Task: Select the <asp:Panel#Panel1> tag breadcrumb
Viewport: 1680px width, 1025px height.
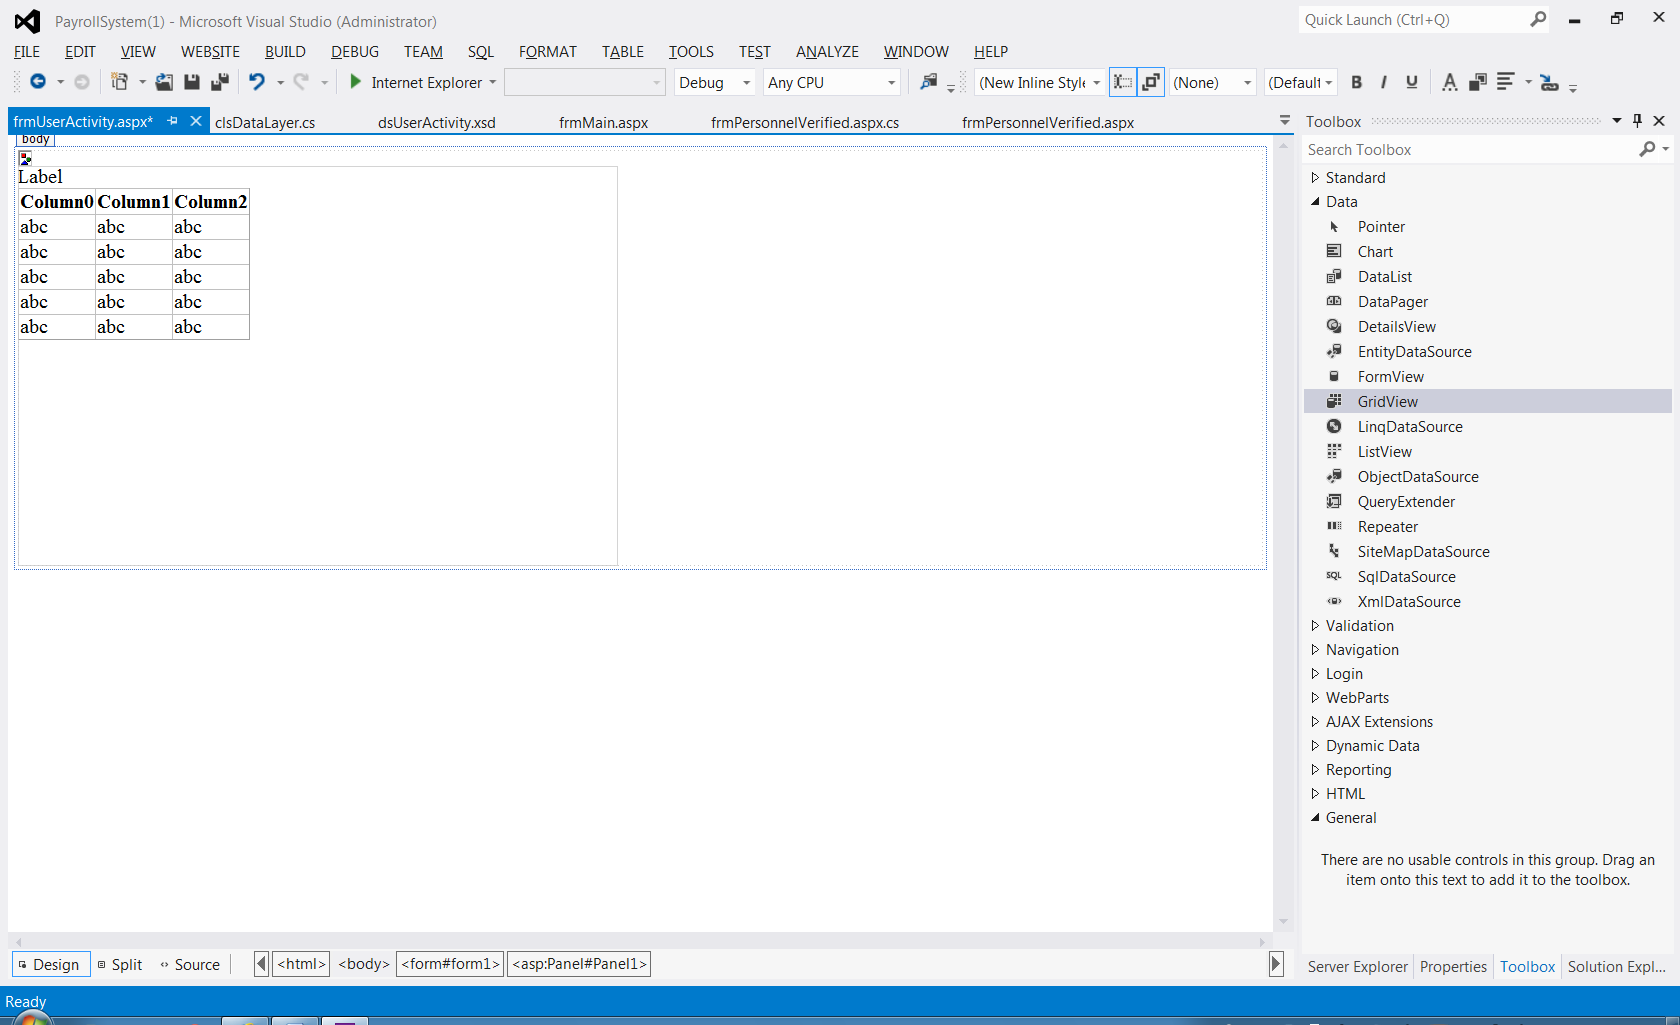Action: [x=579, y=964]
